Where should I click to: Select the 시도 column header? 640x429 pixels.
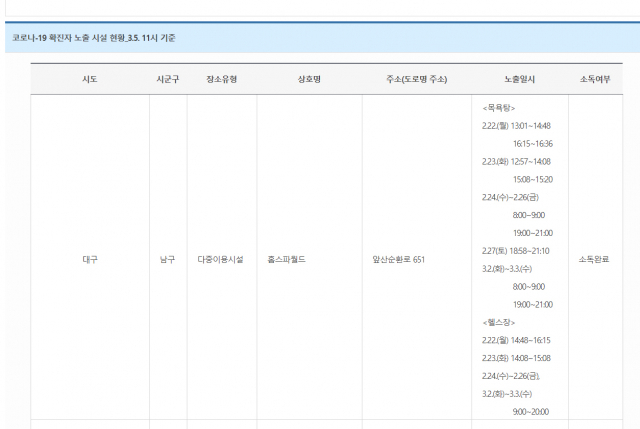(90, 79)
